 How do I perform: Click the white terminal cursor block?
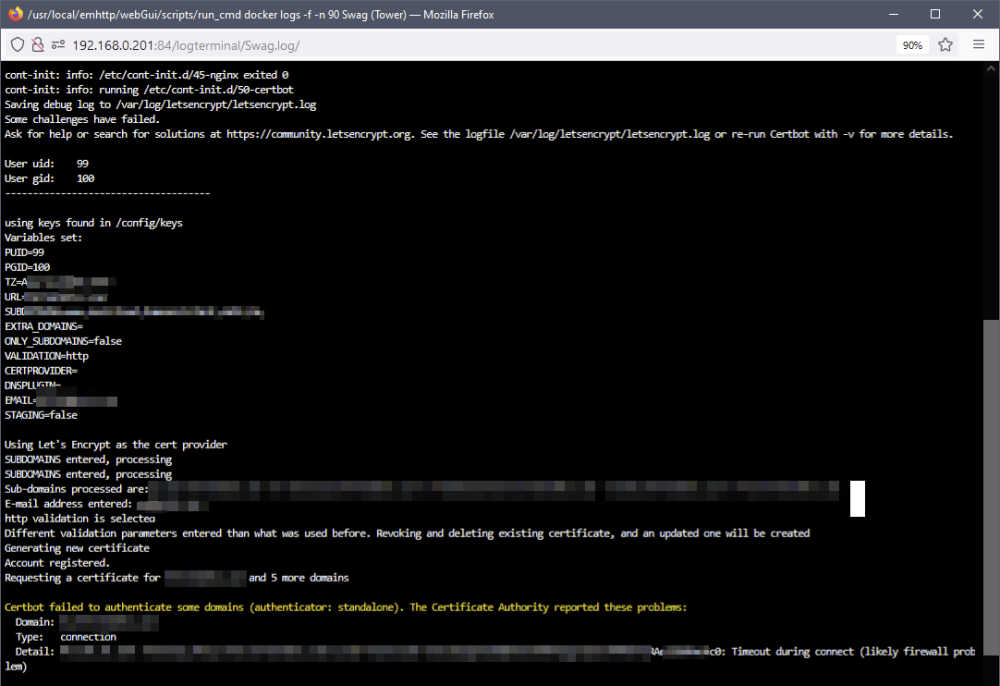pos(857,499)
